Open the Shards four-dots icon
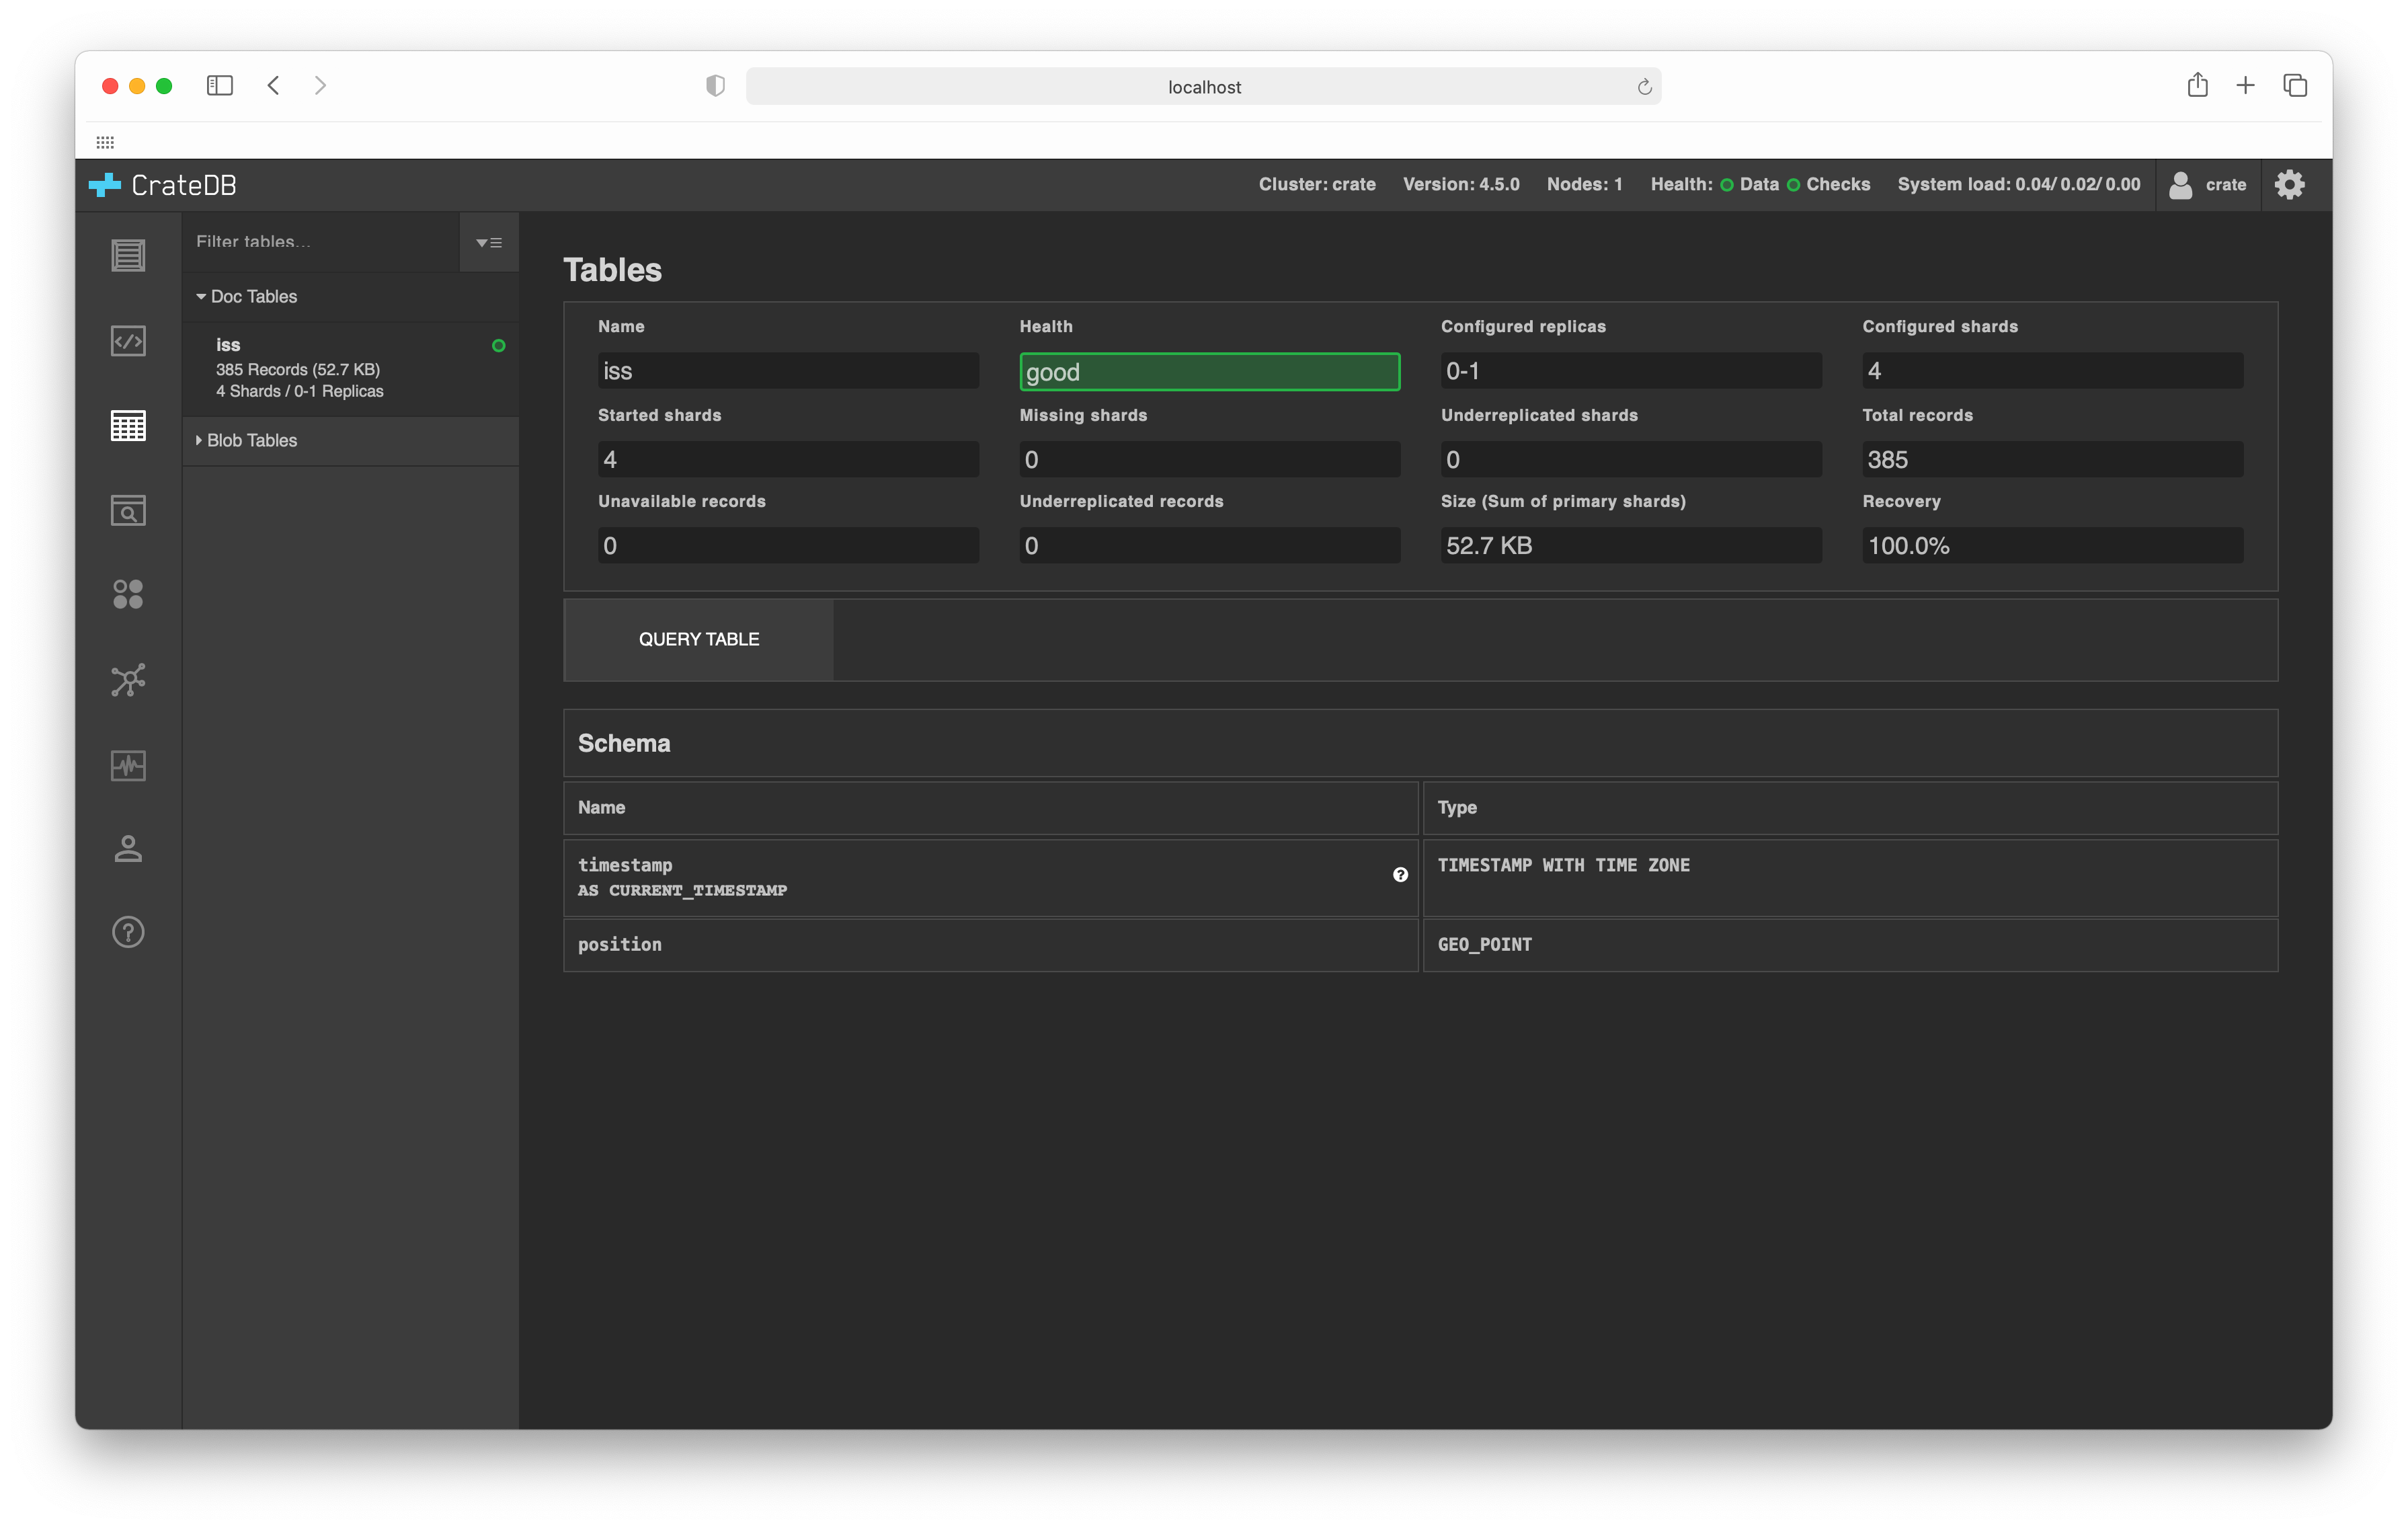The height and width of the screenshot is (1529, 2408). tap(128, 595)
